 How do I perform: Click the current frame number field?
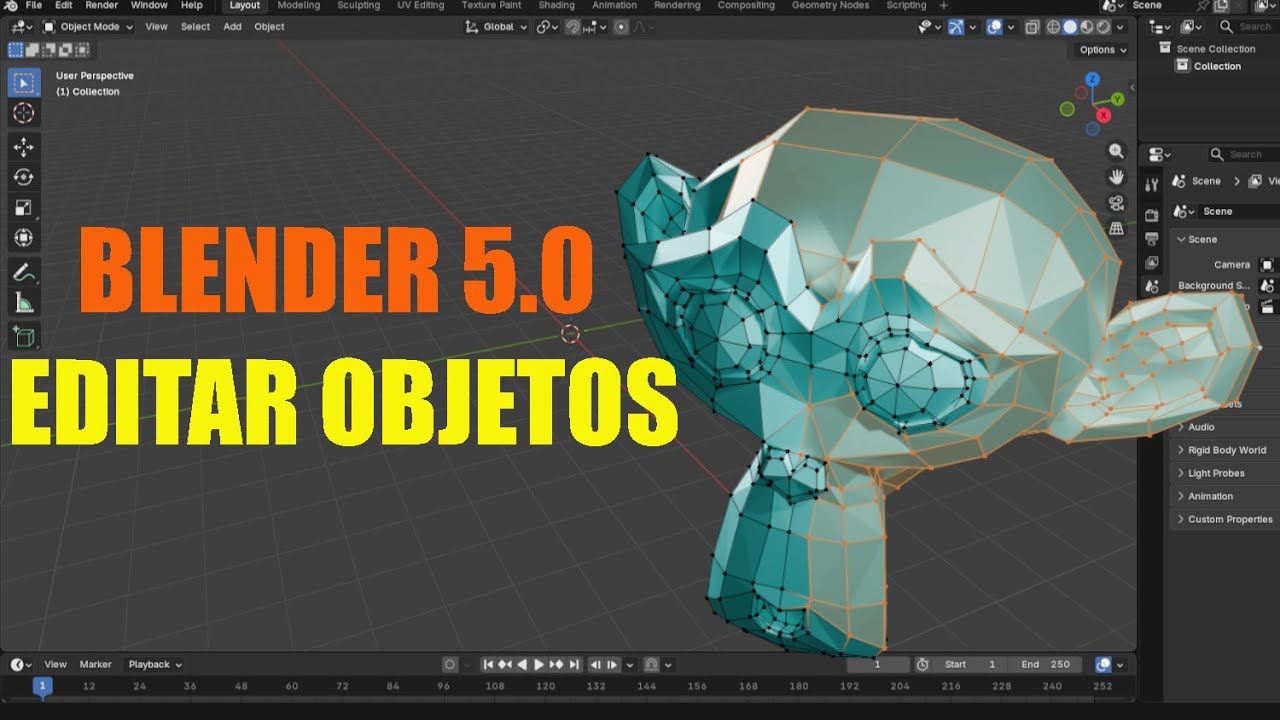[x=878, y=664]
